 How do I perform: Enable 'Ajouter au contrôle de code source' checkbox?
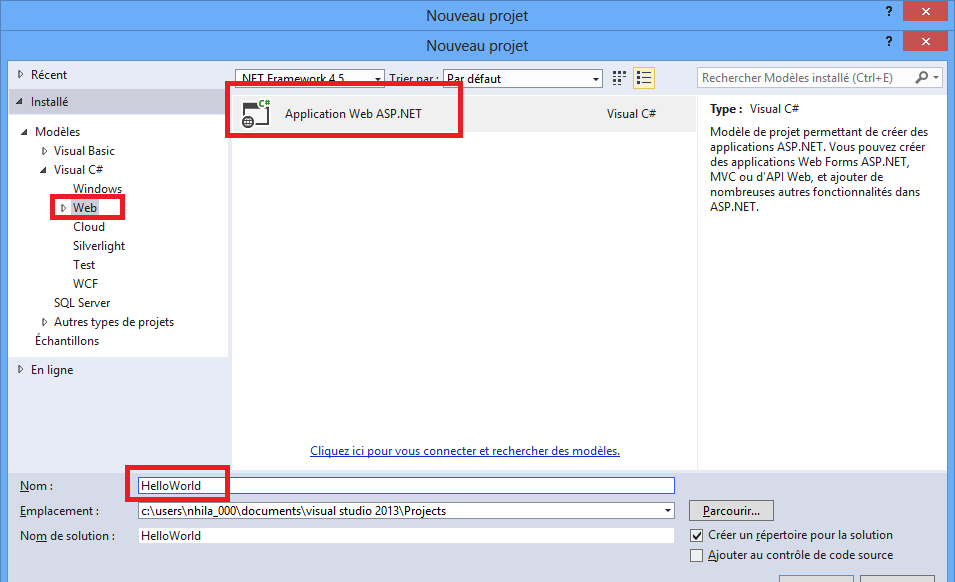(696, 555)
